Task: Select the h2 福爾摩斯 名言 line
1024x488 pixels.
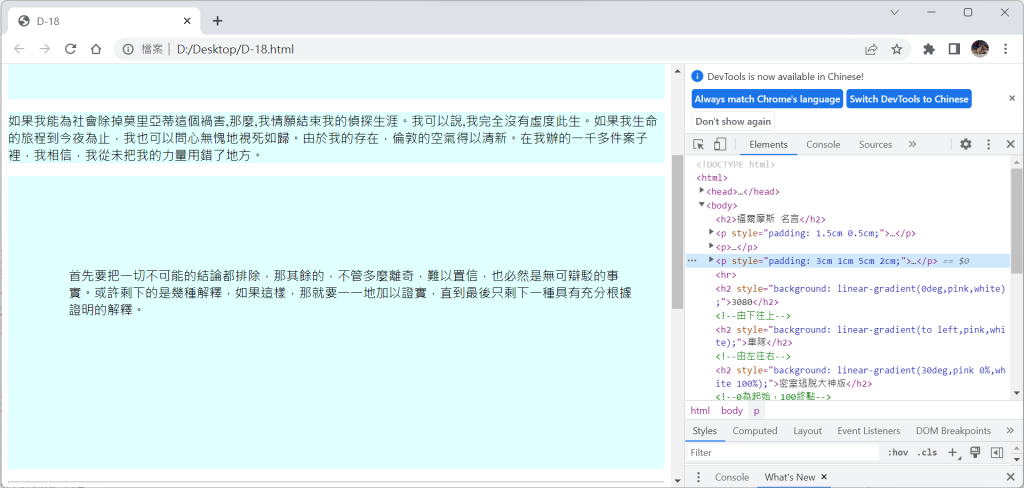Action: pos(771,219)
